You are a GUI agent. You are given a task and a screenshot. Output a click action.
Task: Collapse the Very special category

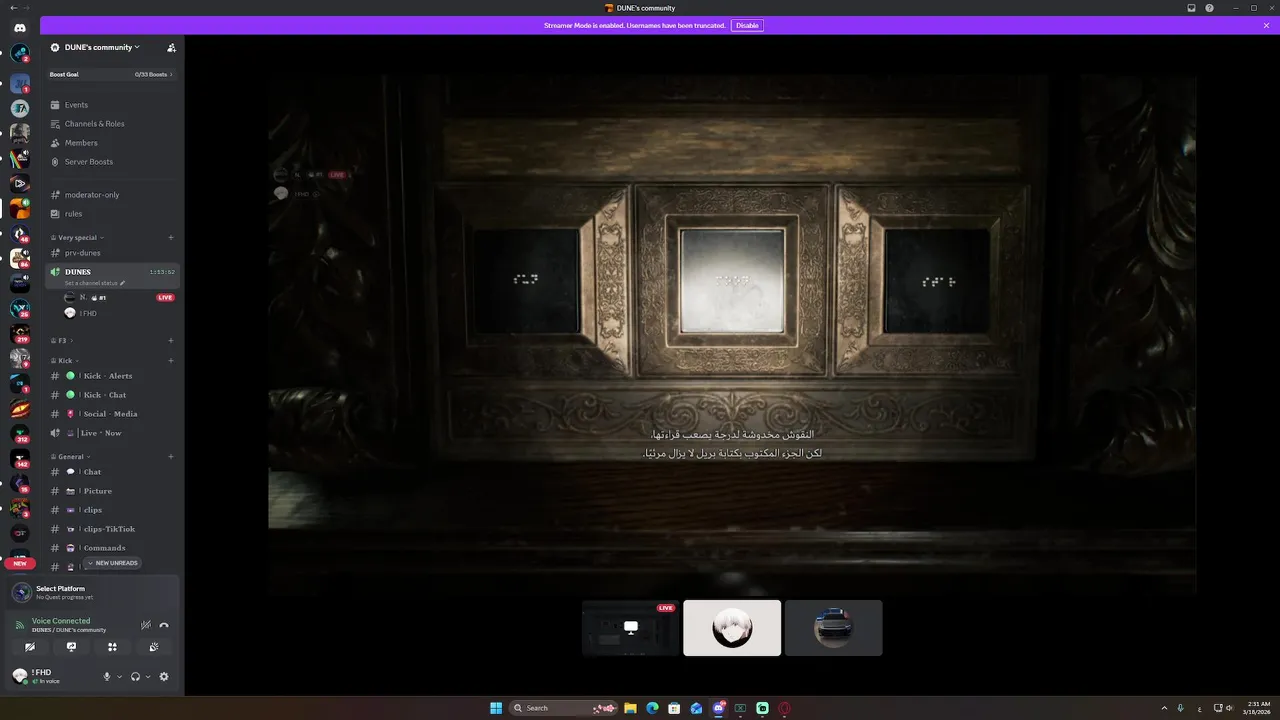[x=78, y=238]
